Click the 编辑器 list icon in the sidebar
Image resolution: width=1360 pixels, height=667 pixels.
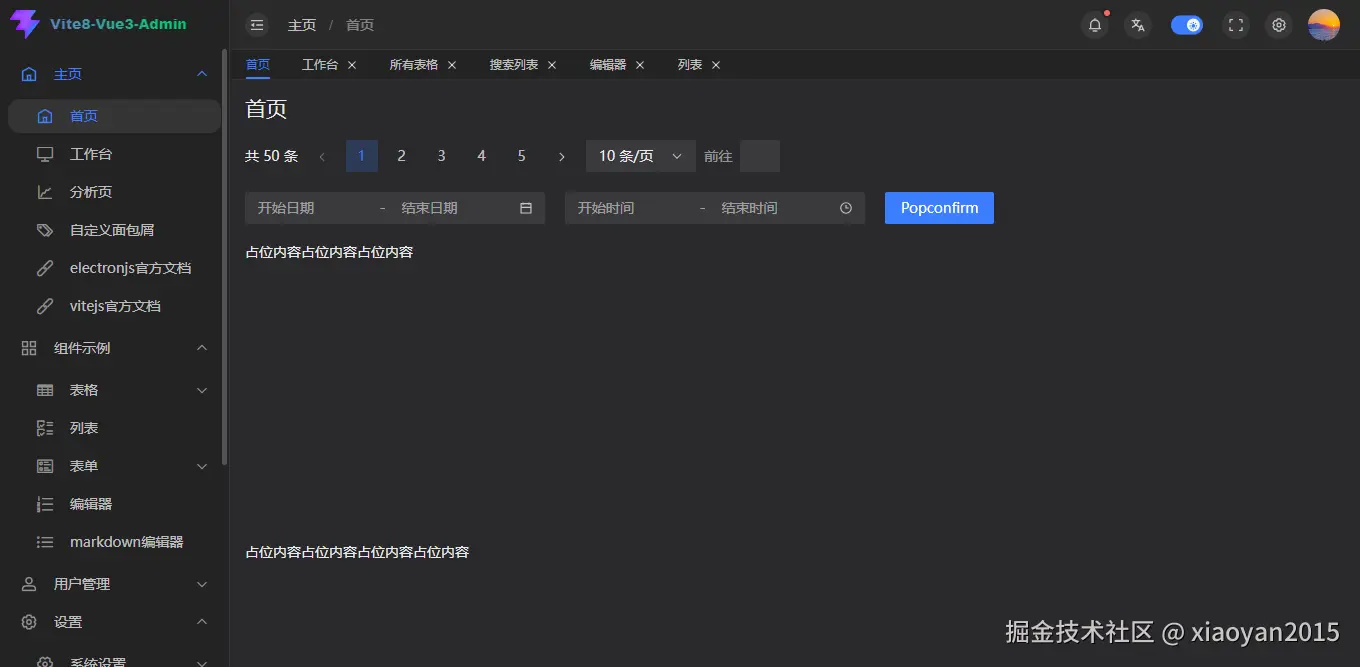44,504
